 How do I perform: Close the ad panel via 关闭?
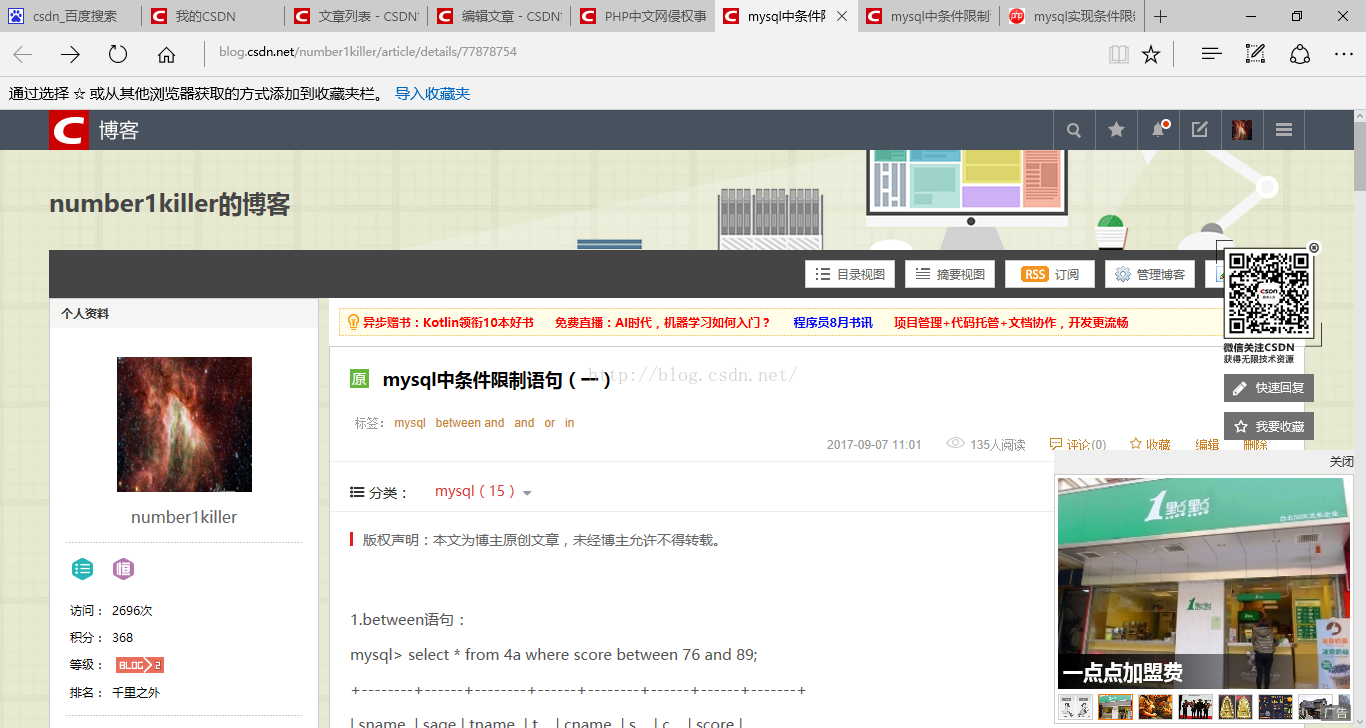tap(1341, 462)
